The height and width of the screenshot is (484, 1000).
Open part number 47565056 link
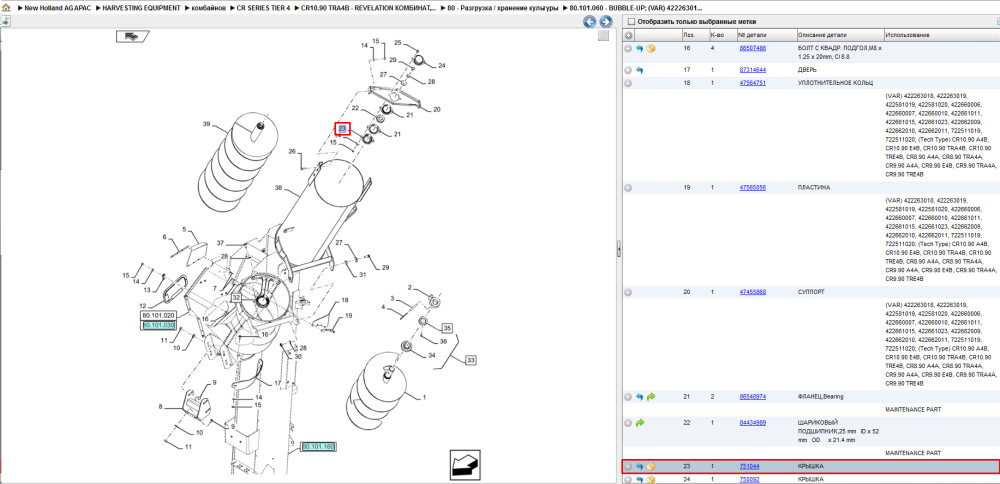tap(753, 188)
